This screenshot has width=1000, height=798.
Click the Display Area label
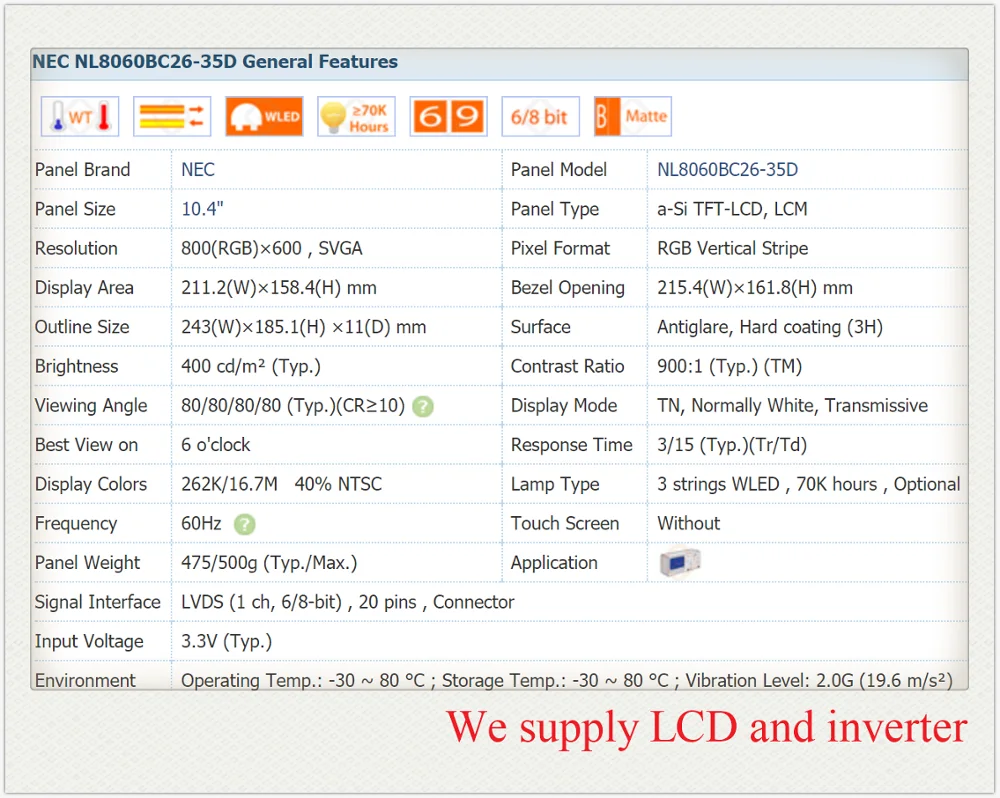tap(84, 288)
